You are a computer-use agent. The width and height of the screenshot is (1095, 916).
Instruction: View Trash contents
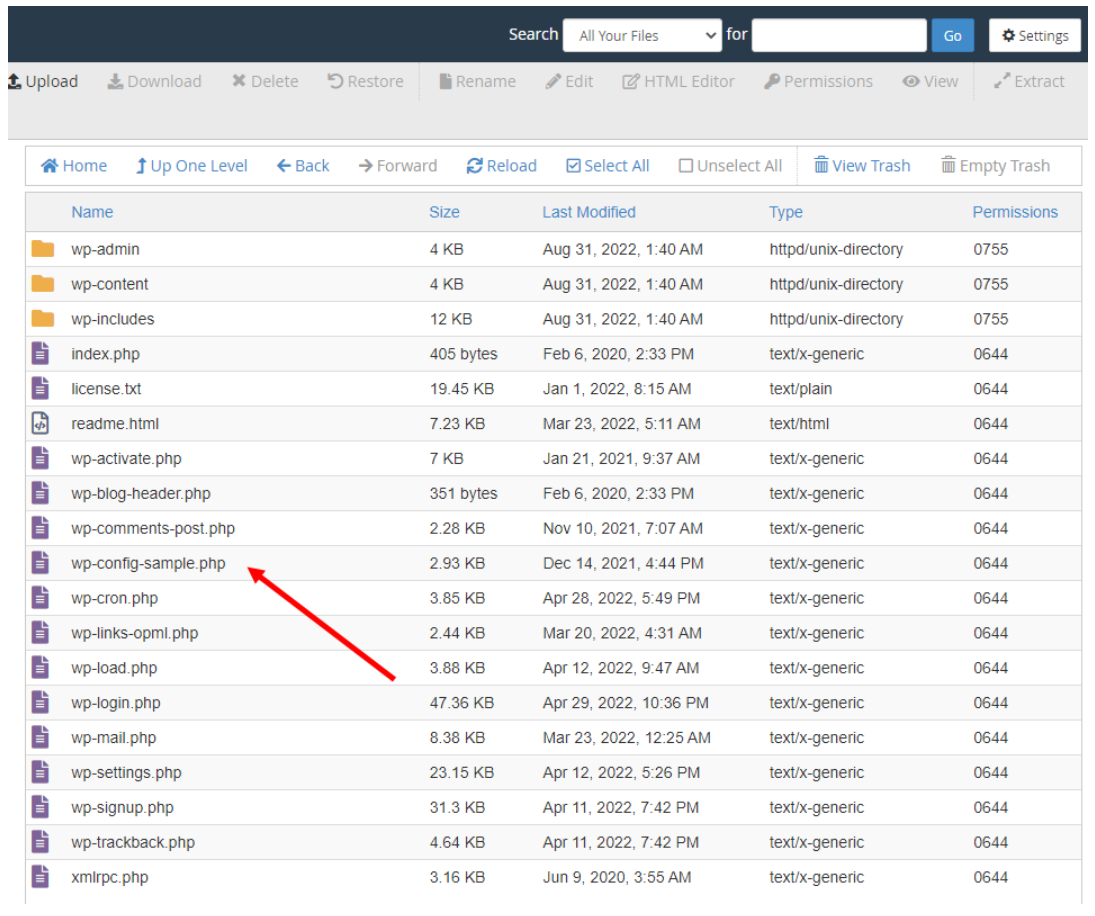coord(862,165)
